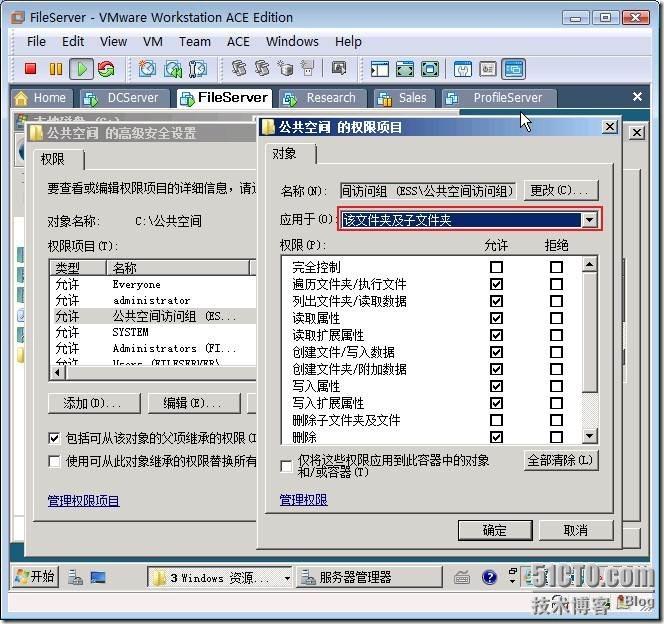This screenshot has width=664, height=624.
Task: Open the 管理权限项目 link
Action: coord(83,501)
